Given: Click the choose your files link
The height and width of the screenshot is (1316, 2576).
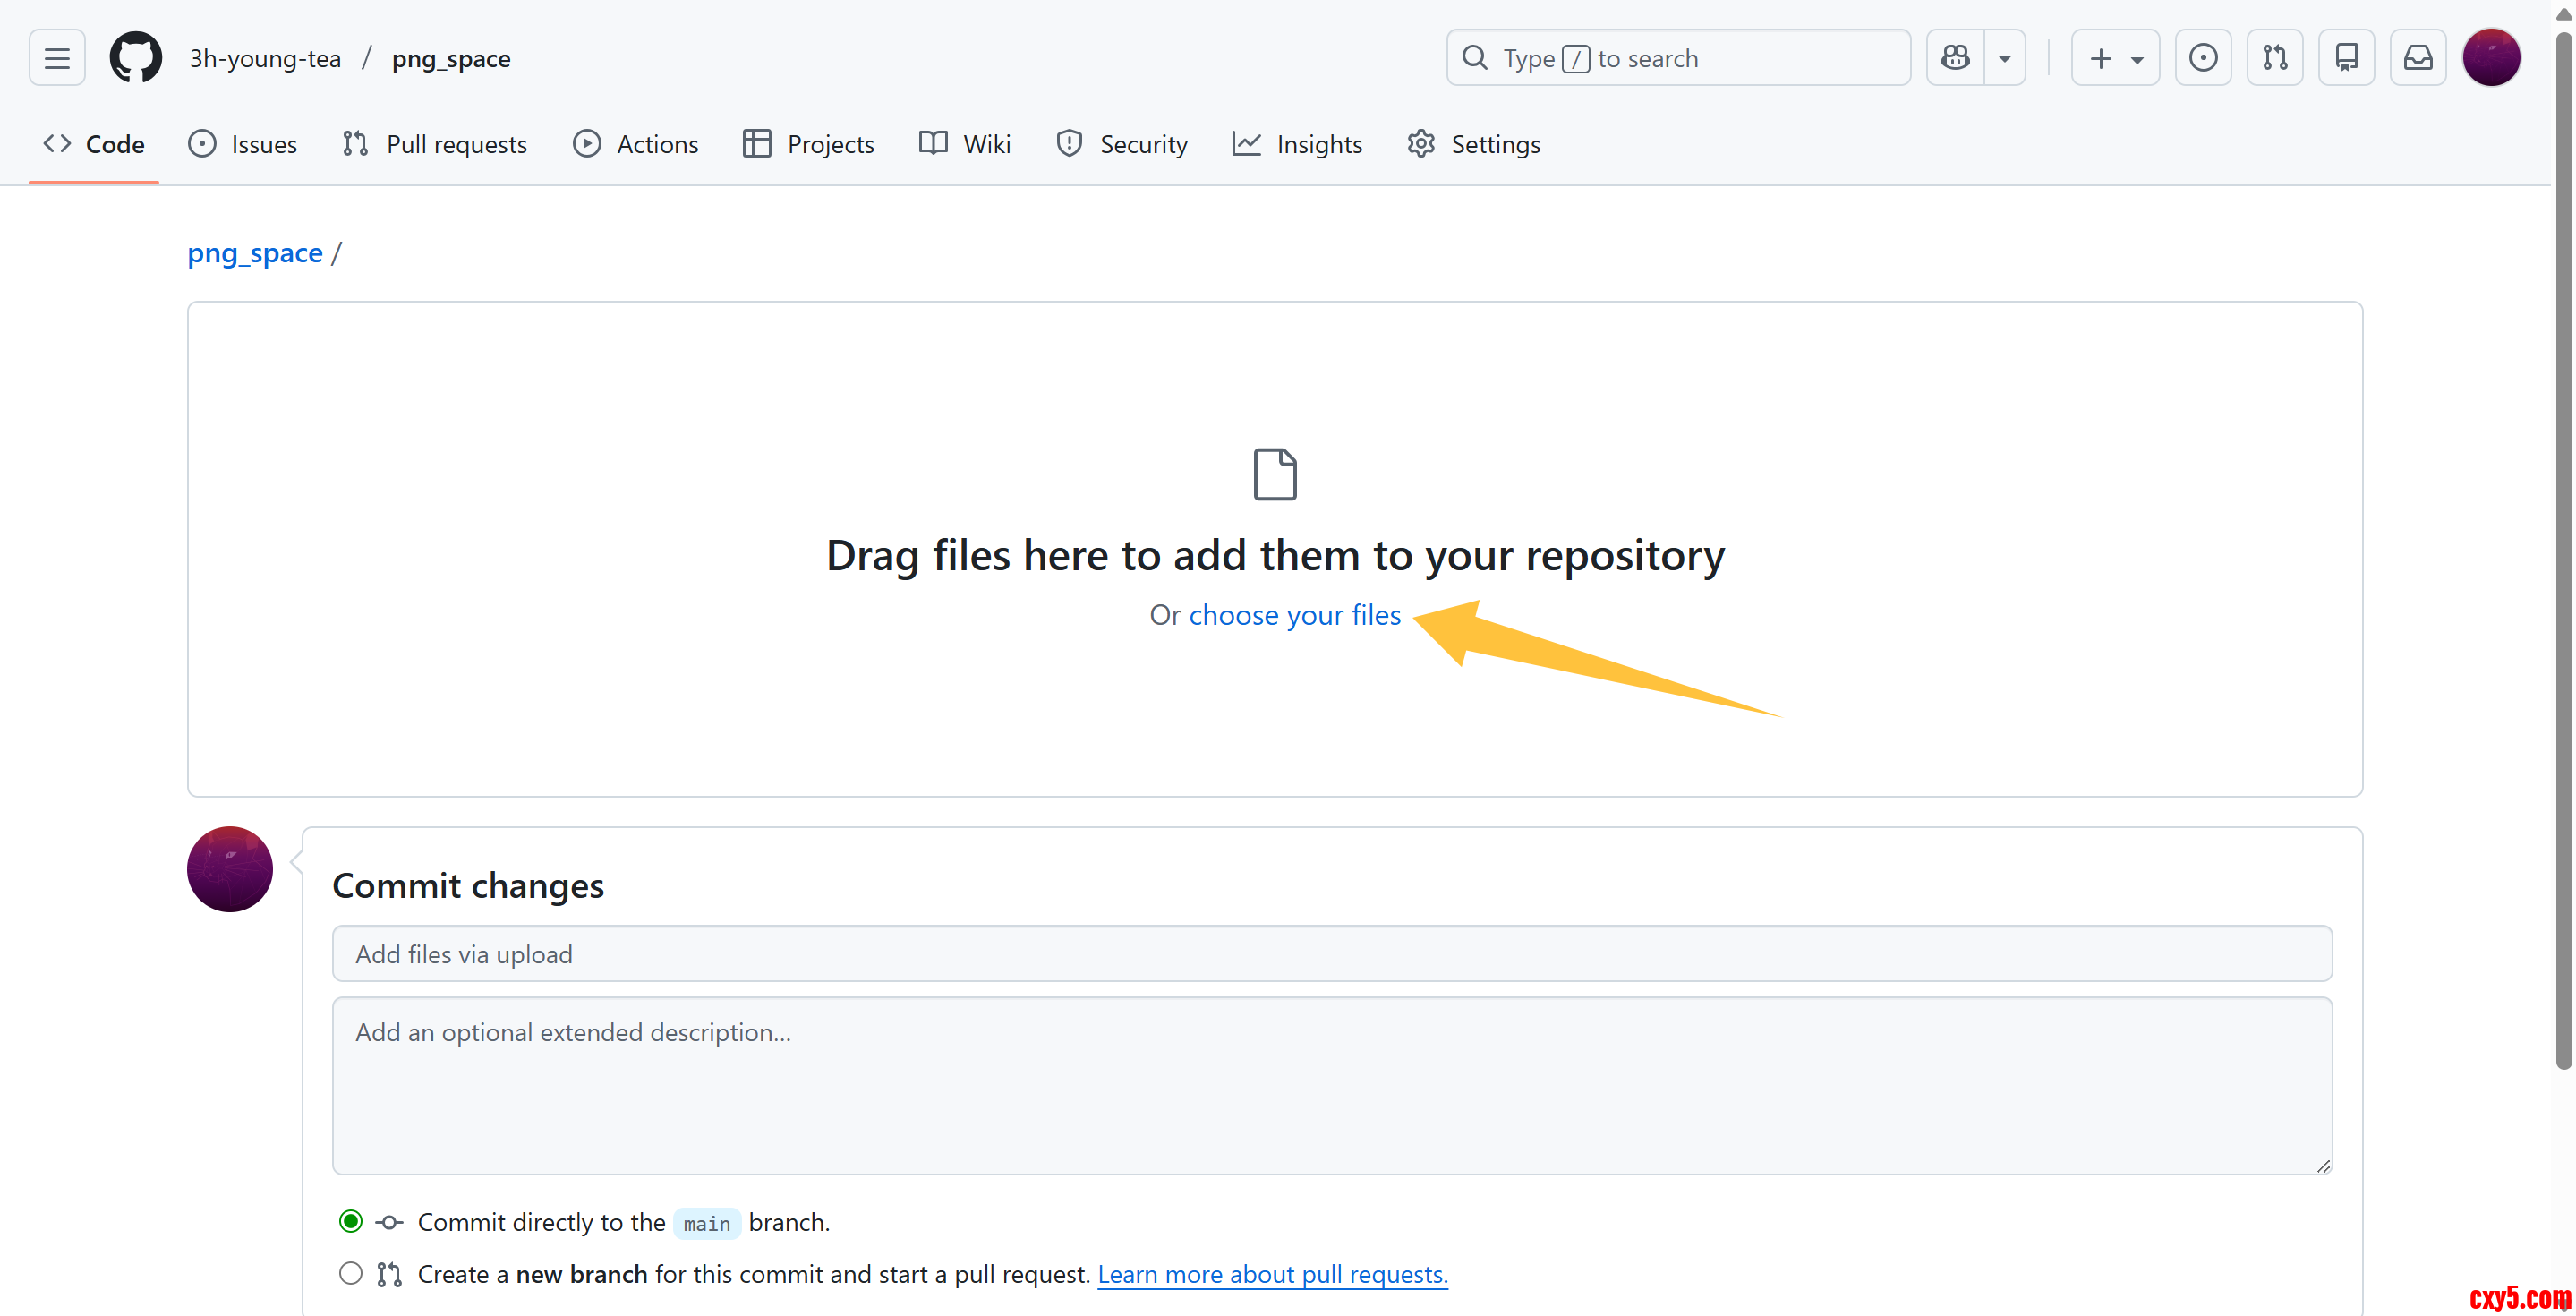Looking at the screenshot, I should point(1294,615).
